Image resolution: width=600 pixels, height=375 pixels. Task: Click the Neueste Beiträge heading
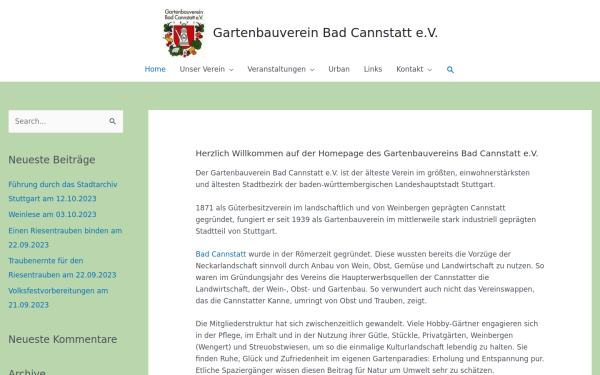52,160
